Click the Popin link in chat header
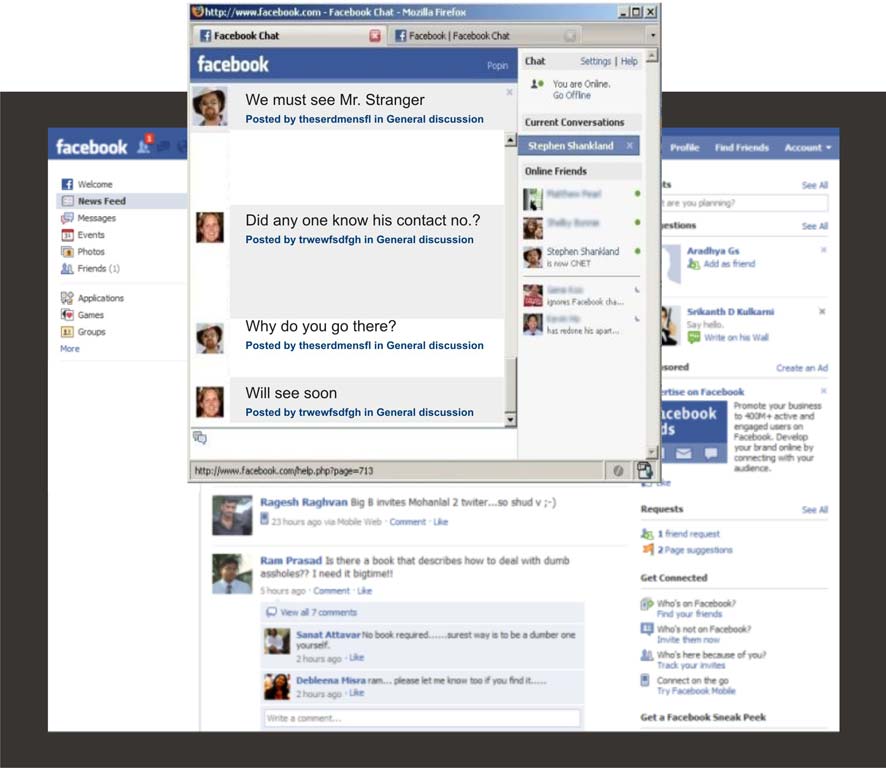This screenshot has width=886, height=768. tap(497, 66)
